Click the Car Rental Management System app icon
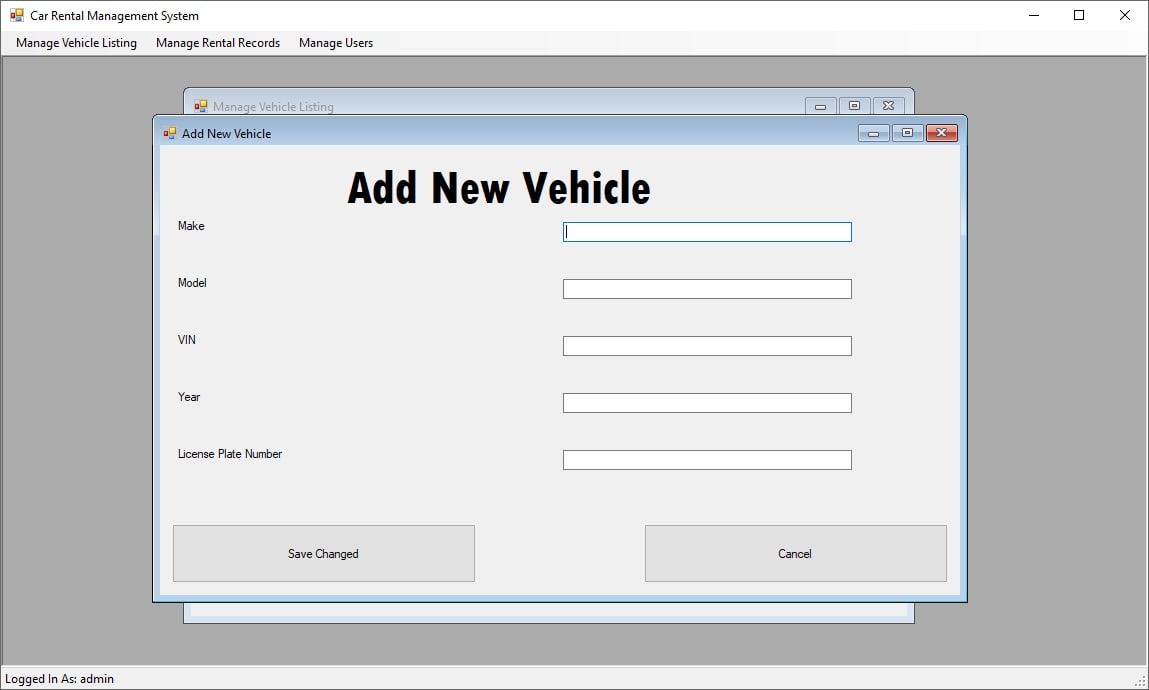The width and height of the screenshot is (1149, 690). click(x=17, y=15)
